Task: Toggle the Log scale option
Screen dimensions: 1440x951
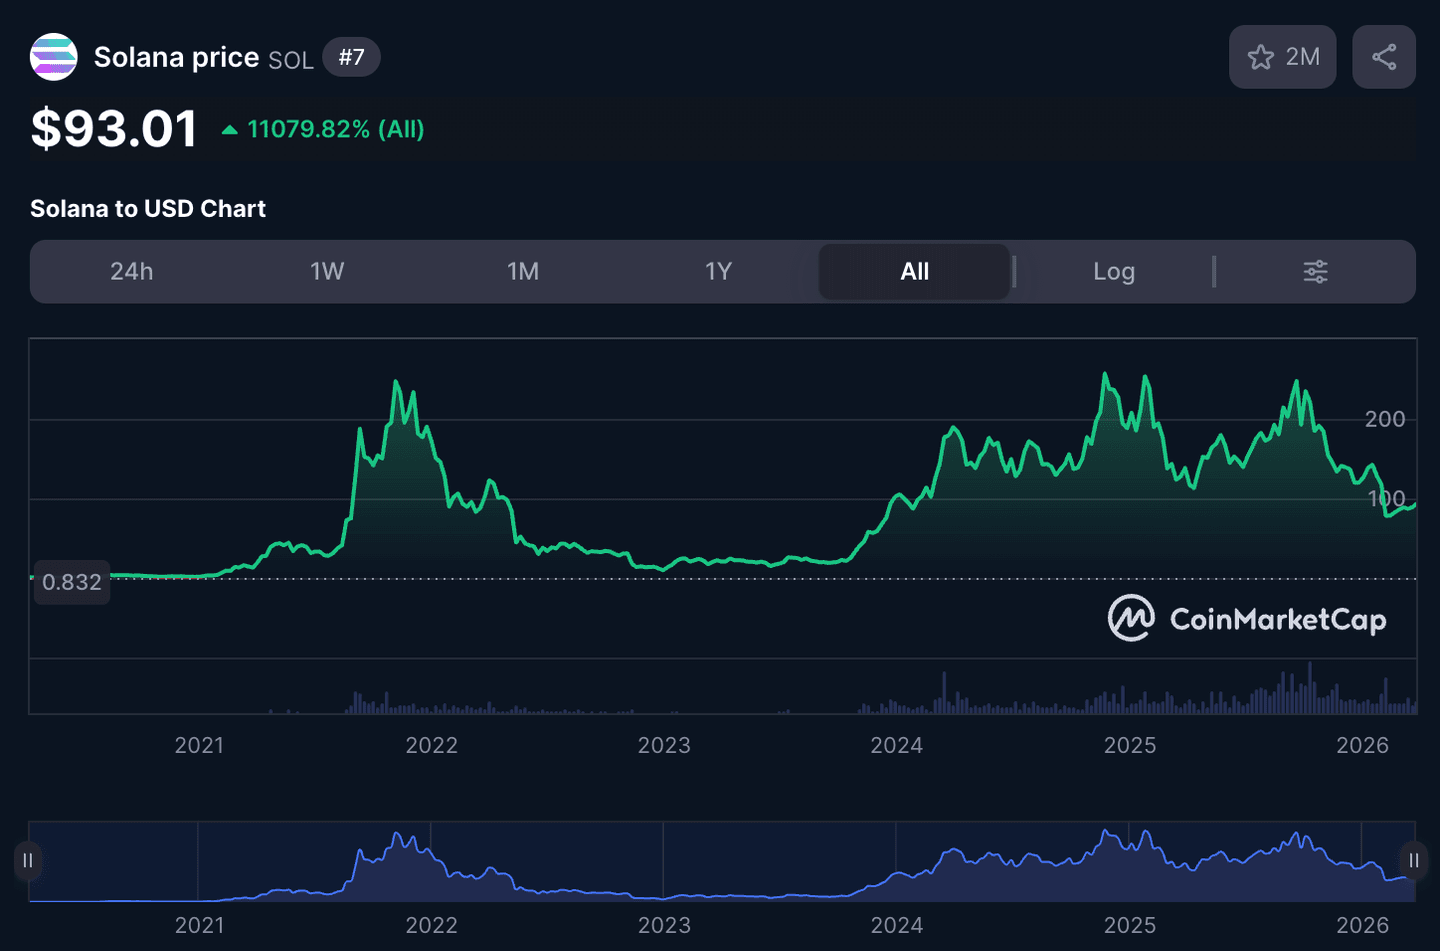Action: point(1113,271)
